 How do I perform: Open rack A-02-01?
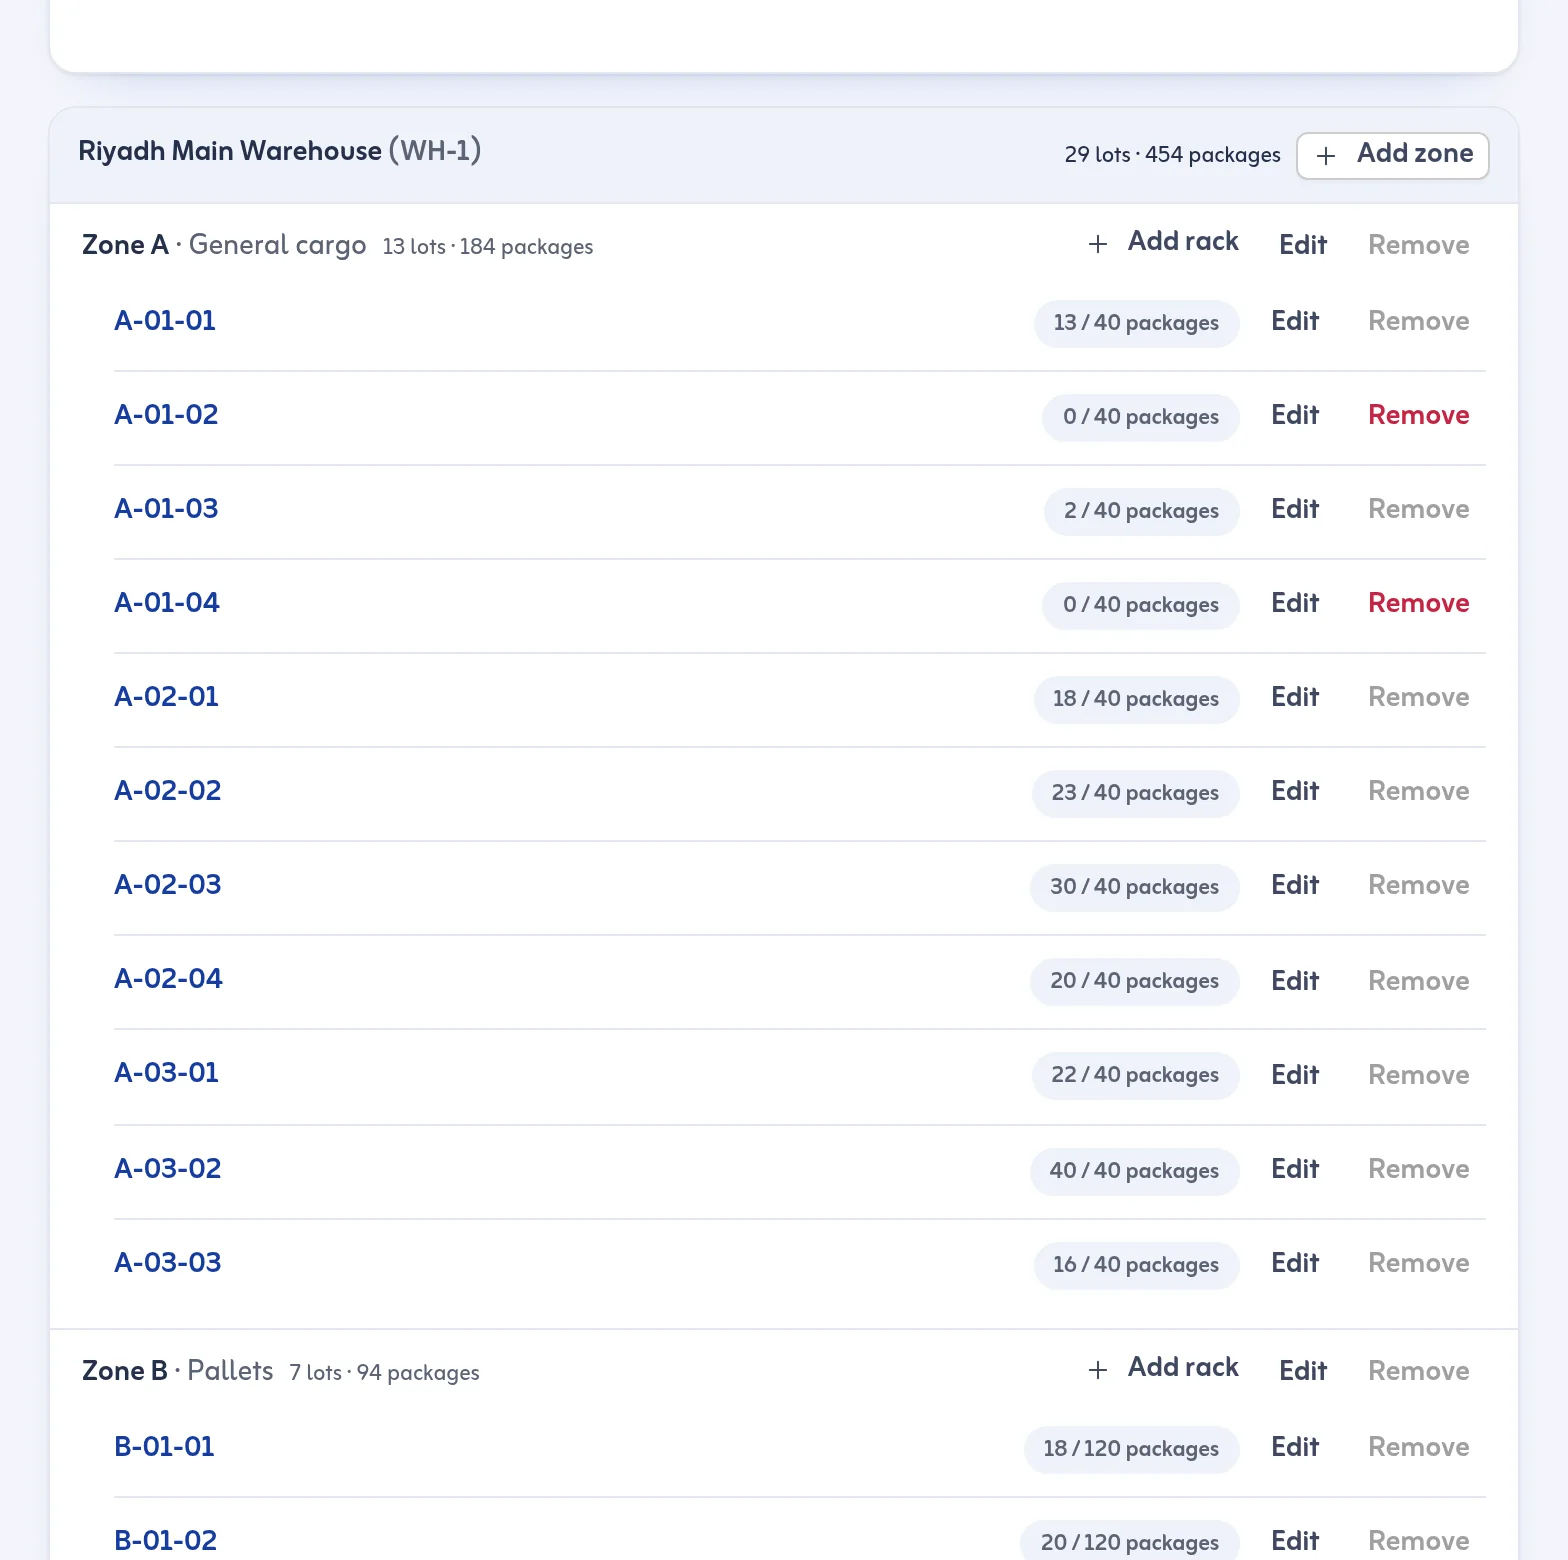(x=166, y=697)
